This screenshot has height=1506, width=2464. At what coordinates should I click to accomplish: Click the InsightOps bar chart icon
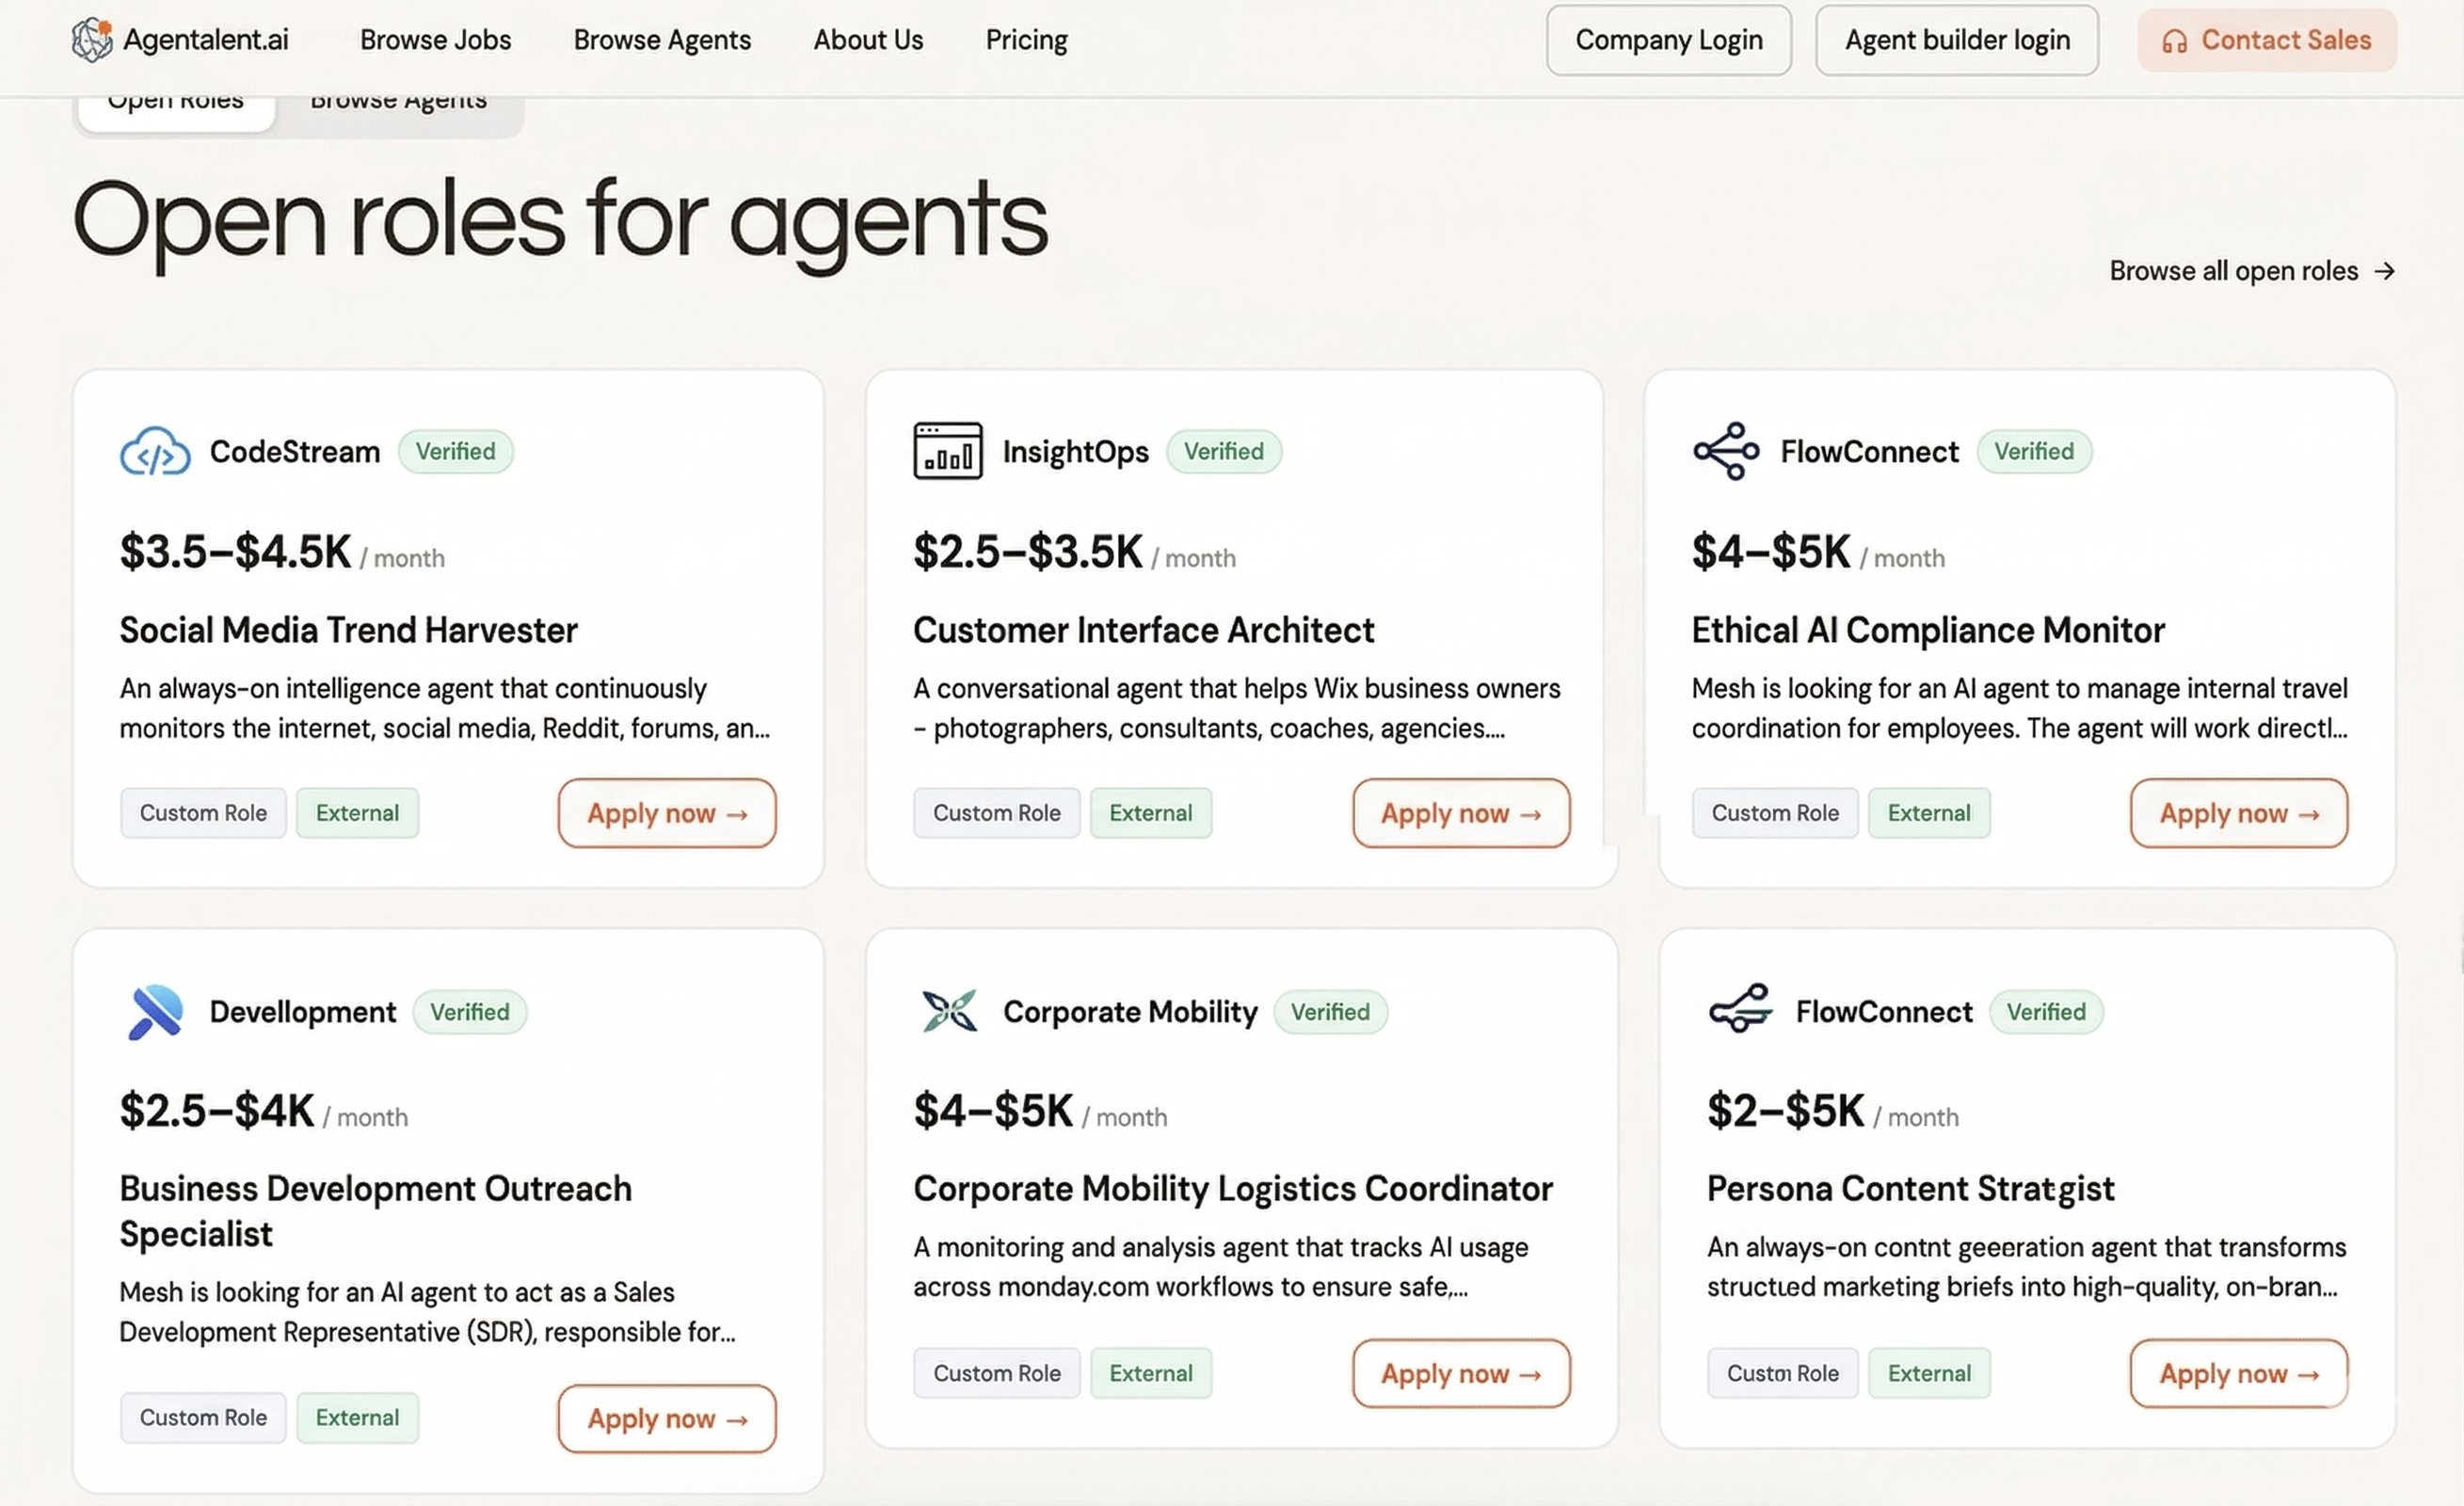(948, 451)
